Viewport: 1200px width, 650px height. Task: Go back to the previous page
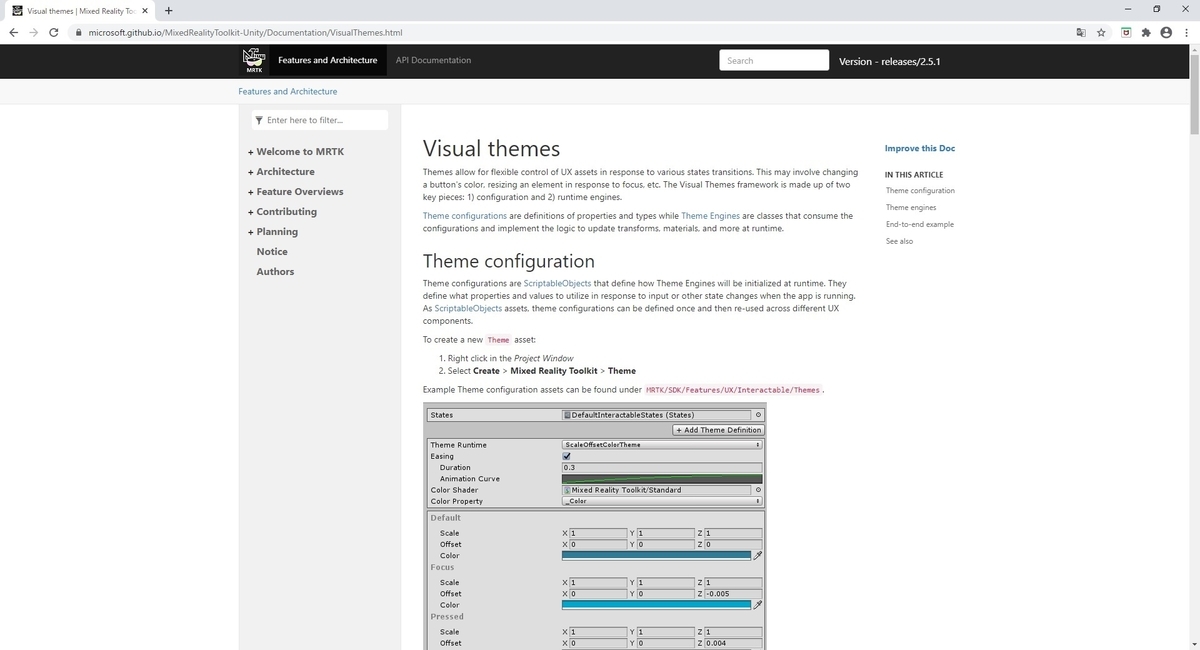click(x=13, y=32)
